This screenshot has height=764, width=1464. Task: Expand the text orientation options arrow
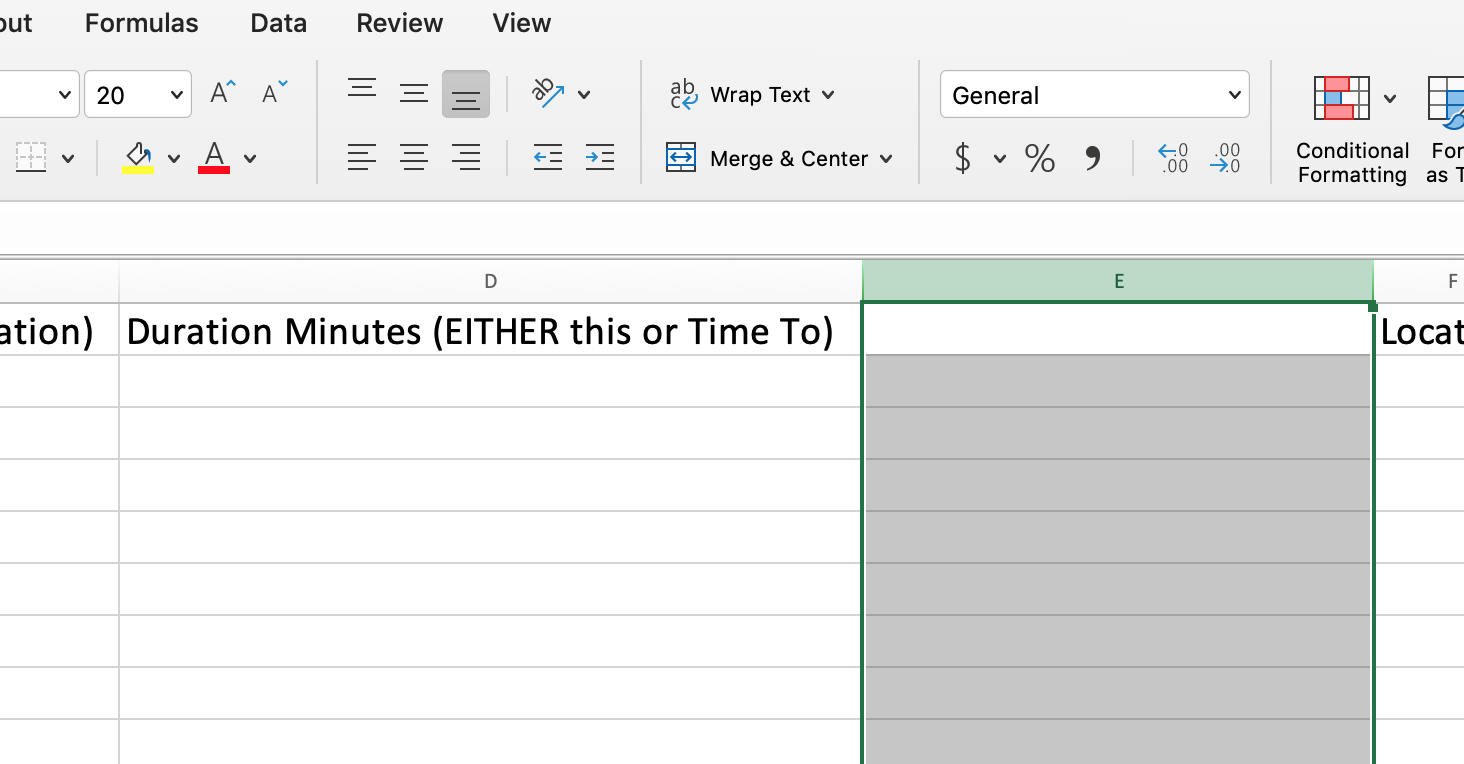point(584,95)
